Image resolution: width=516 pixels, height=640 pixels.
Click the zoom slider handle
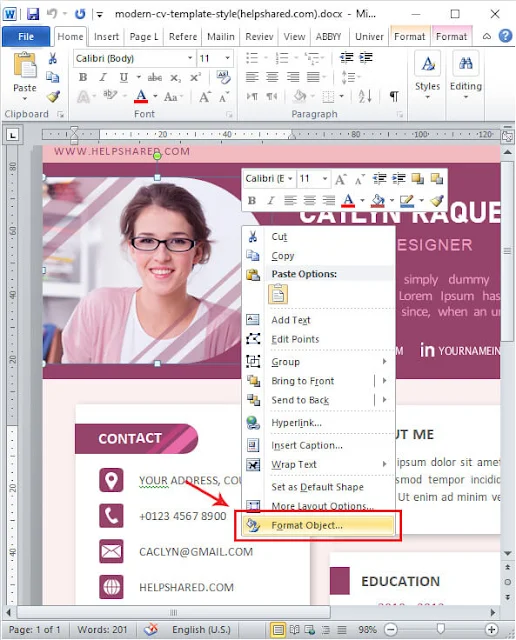pyautogui.click(x=440, y=628)
